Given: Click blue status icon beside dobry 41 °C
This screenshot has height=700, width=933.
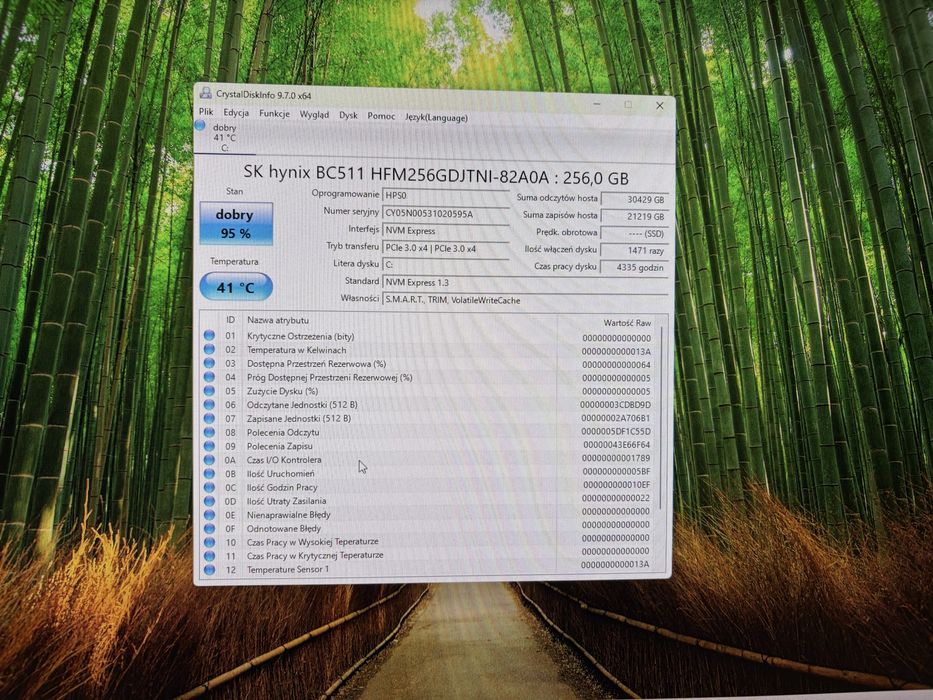Looking at the screenshot, I should (x=201, y=126).
